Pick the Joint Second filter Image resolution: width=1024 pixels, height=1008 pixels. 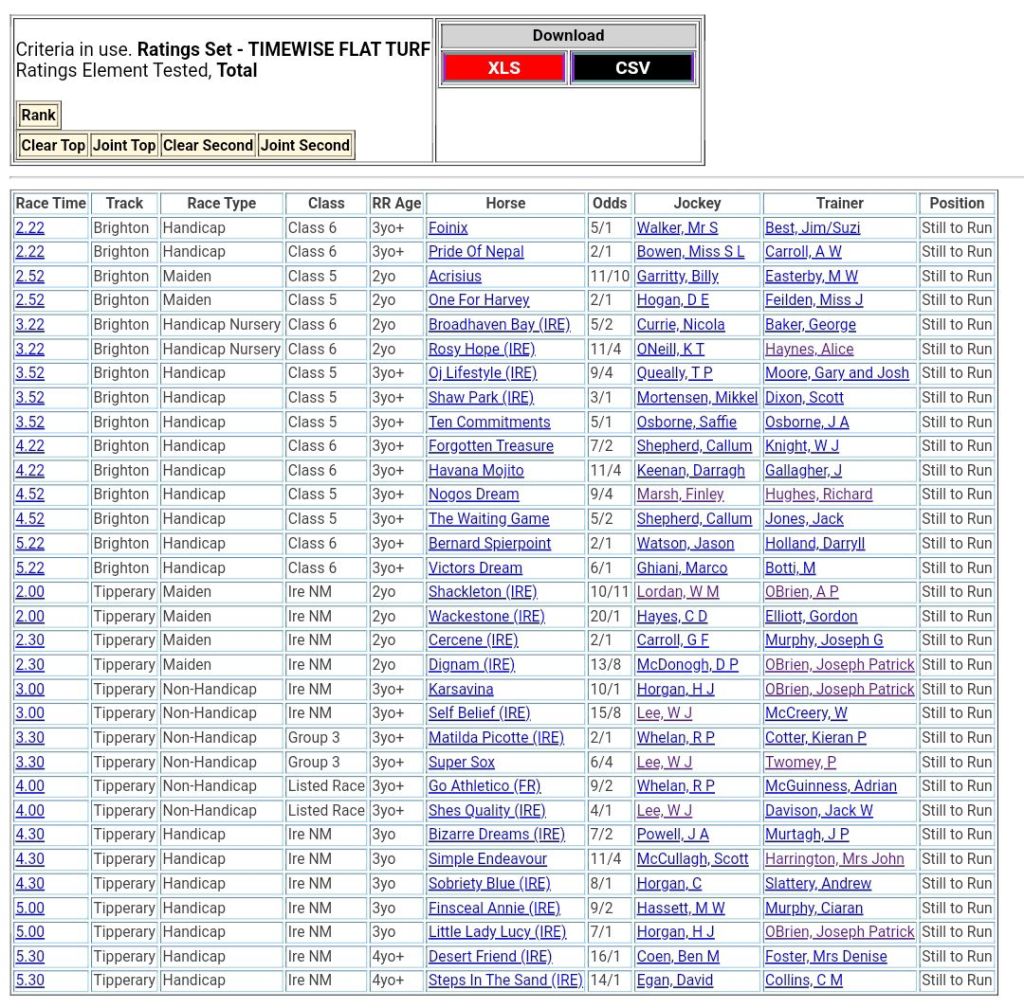pyautogui.click(x=305, y=145)
